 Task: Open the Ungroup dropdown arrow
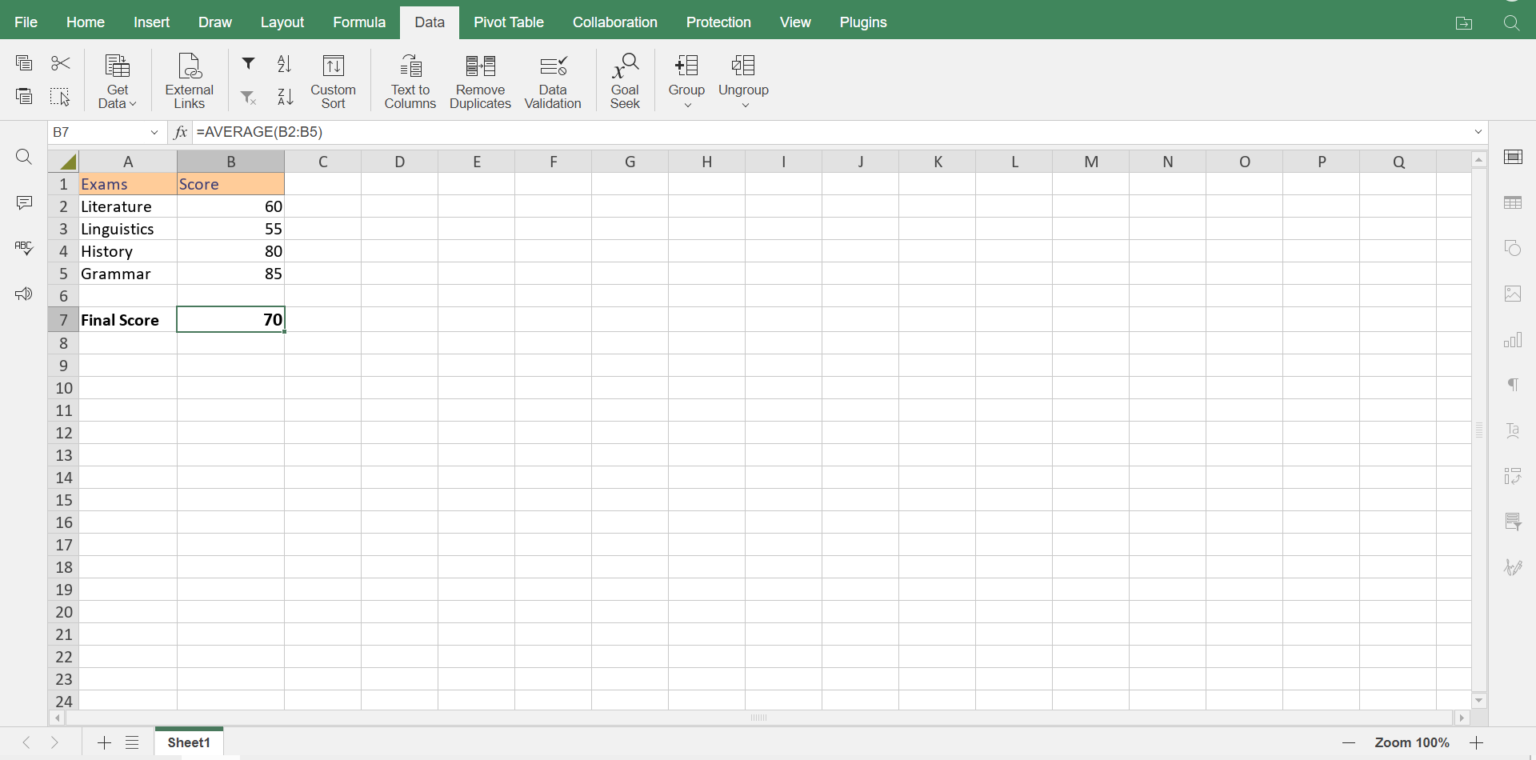click(745, 105)
